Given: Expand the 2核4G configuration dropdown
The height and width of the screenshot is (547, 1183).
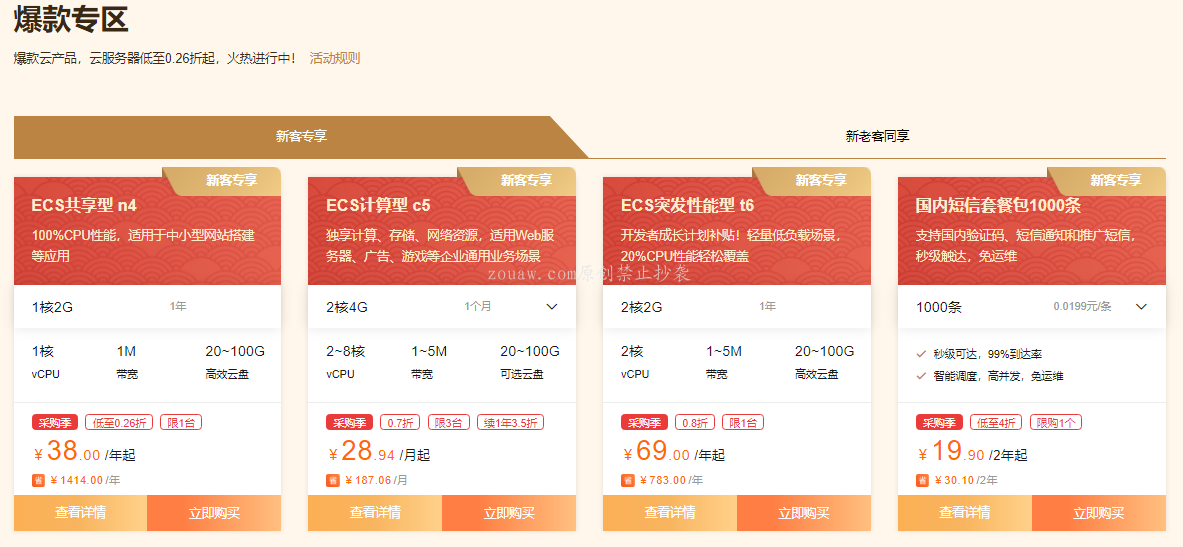Looking at the screenshot, I should pyautogui.click(x=551, y=307).
